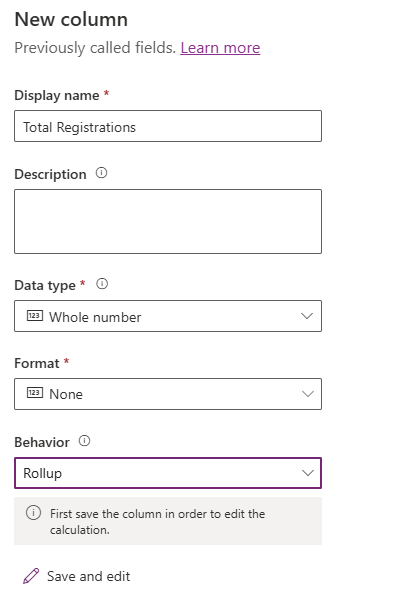Select the New column heading
Image resolution: width=396 pixels, height=599 pixels.
point(71,19)
